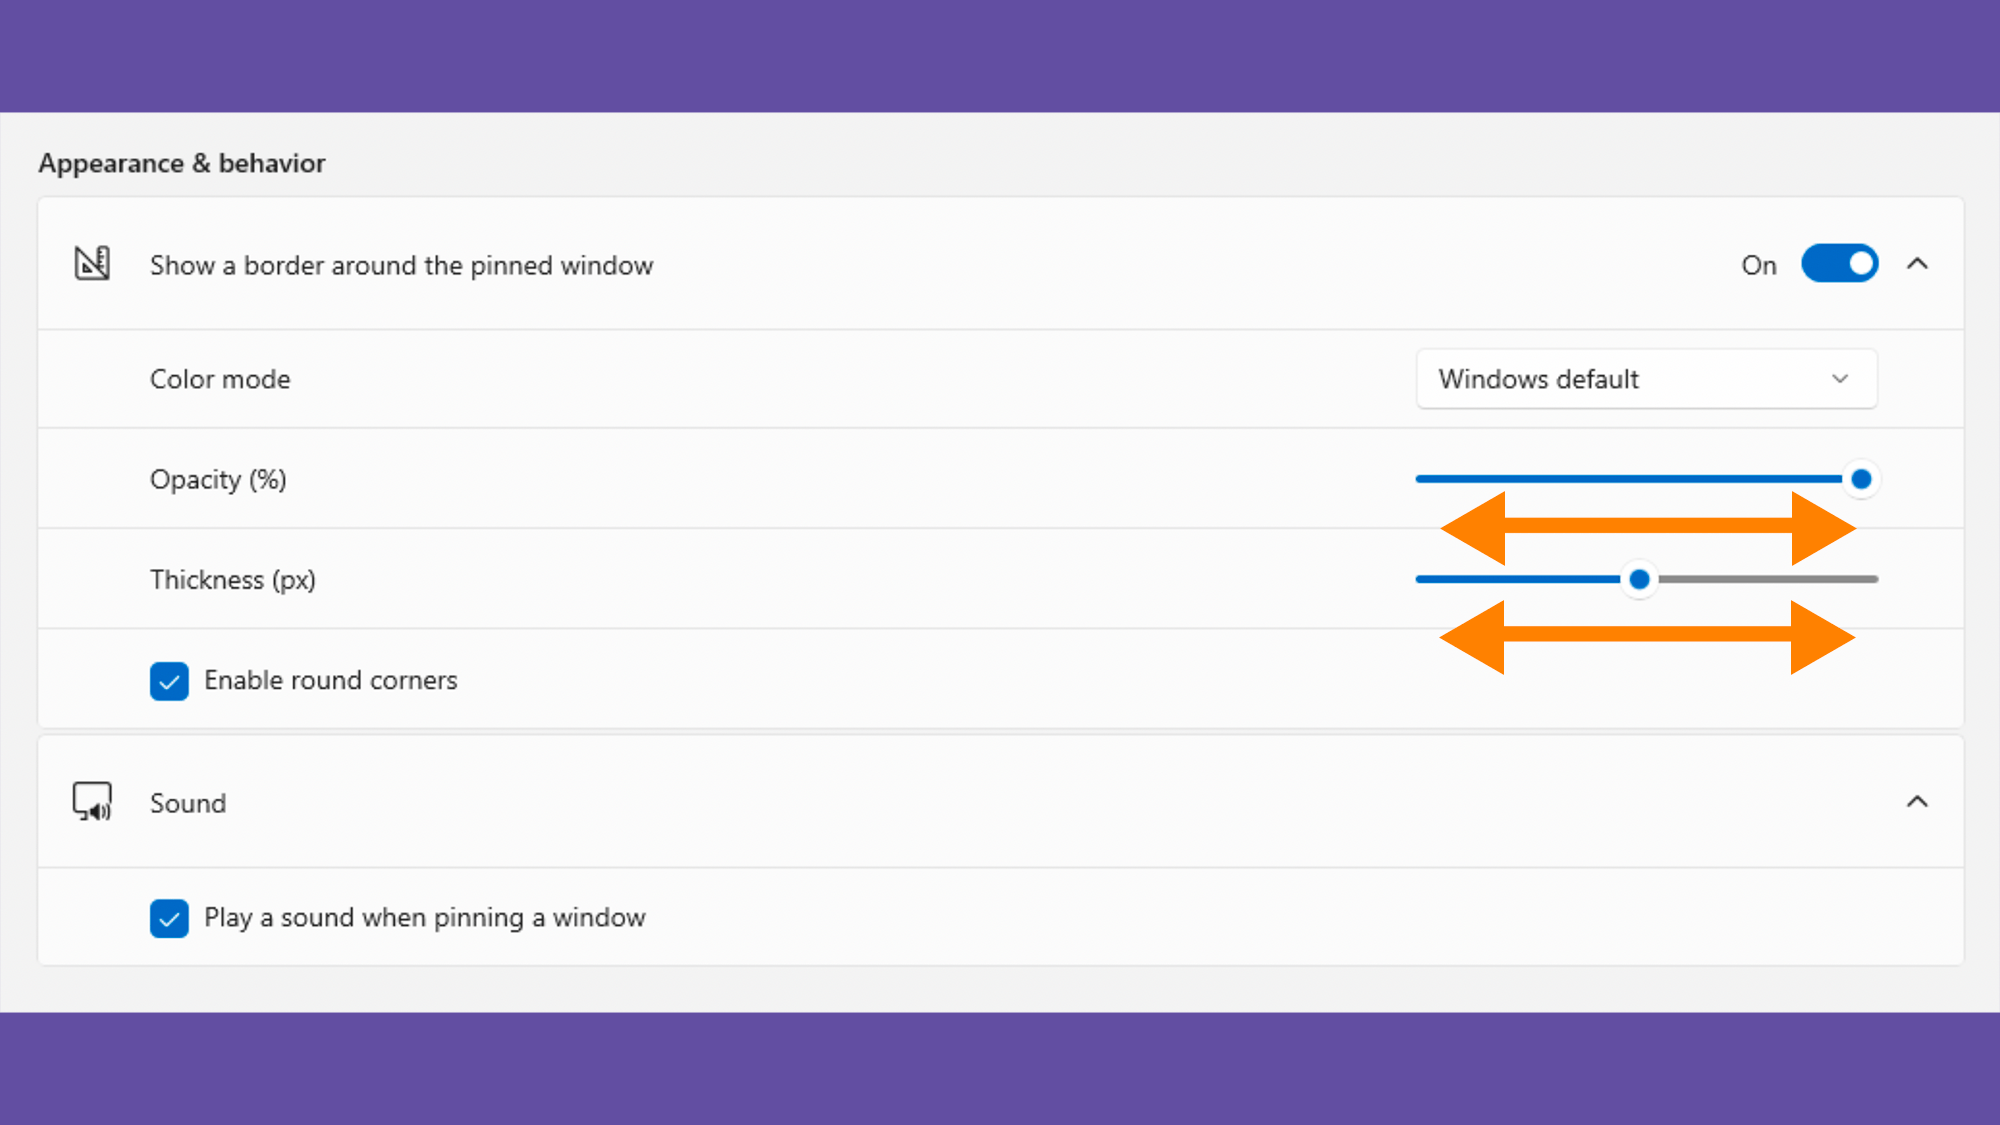
Task: Click the Color mode label
Action: point(220,379)
